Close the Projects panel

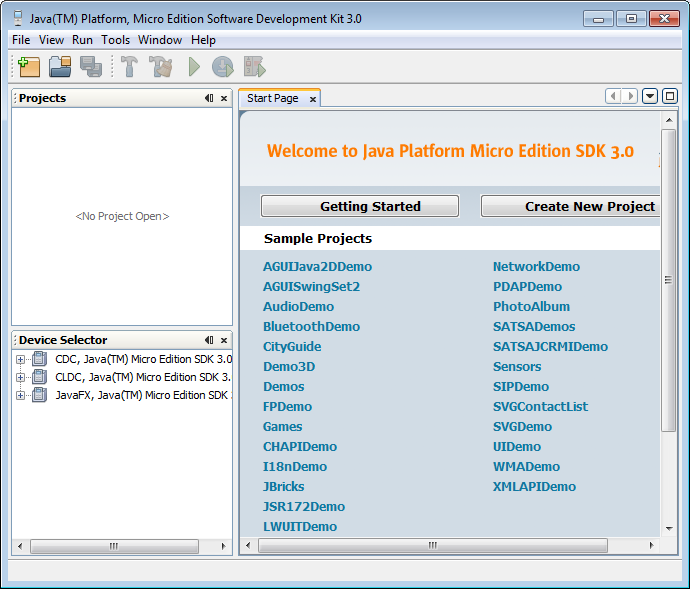(224, 99)
